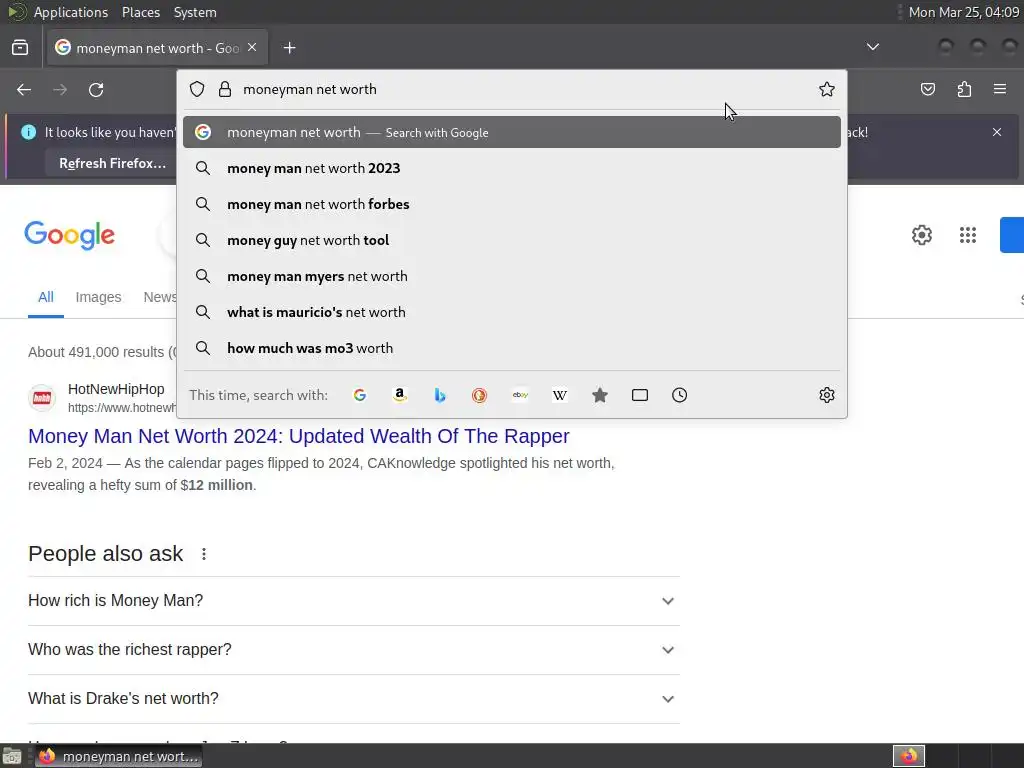The image size is (1024, 768).
Task: Open the Applications menu in the top panel
Action: 71,12
